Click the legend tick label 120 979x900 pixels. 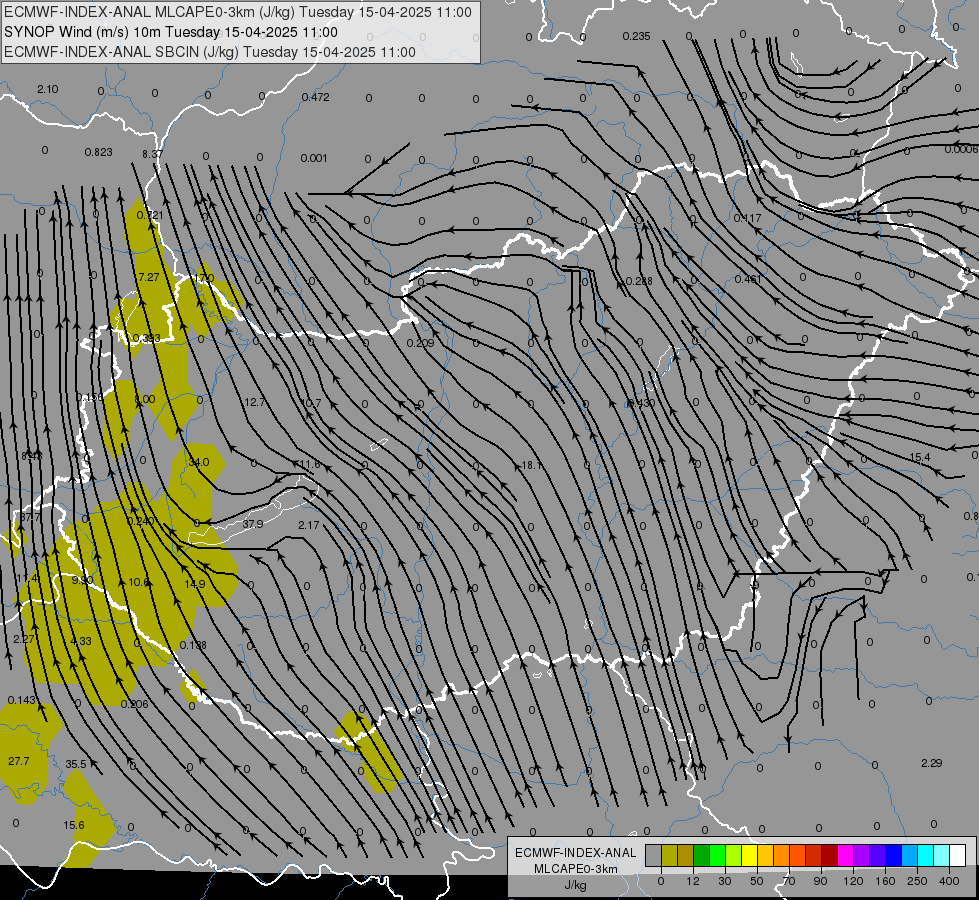(x=853, y=881)
